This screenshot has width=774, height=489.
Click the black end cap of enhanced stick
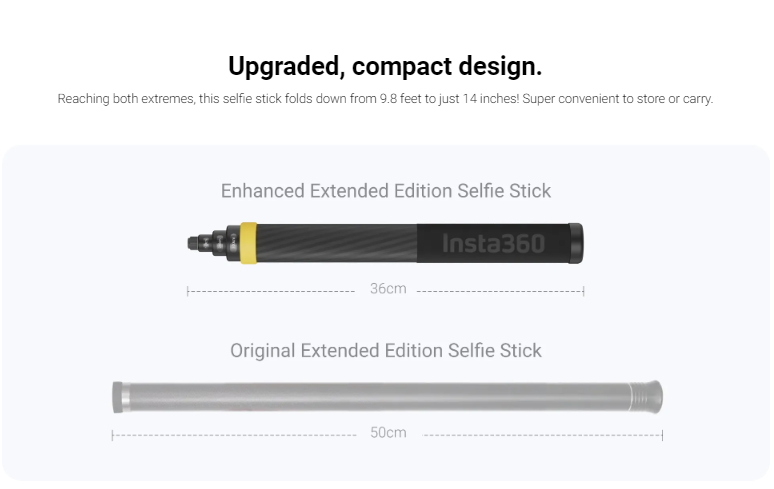[576, 243]
